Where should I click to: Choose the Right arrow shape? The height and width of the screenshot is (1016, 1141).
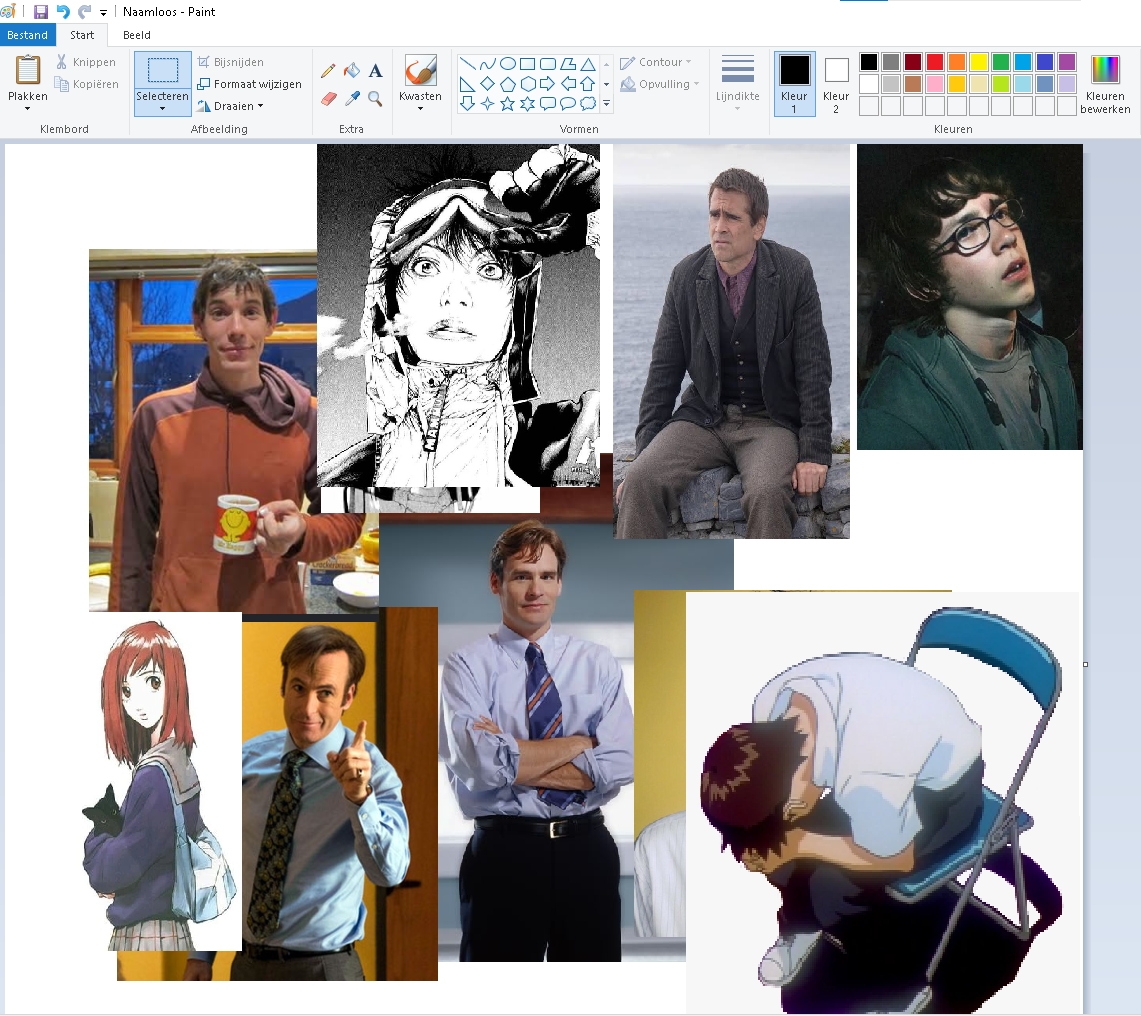[548, 84]
